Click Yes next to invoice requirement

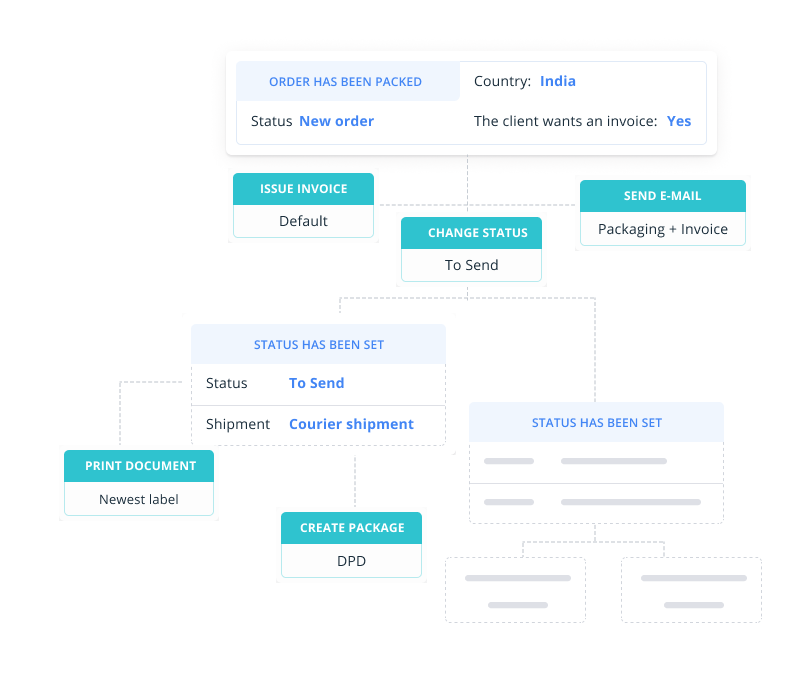tap(679, 121)
